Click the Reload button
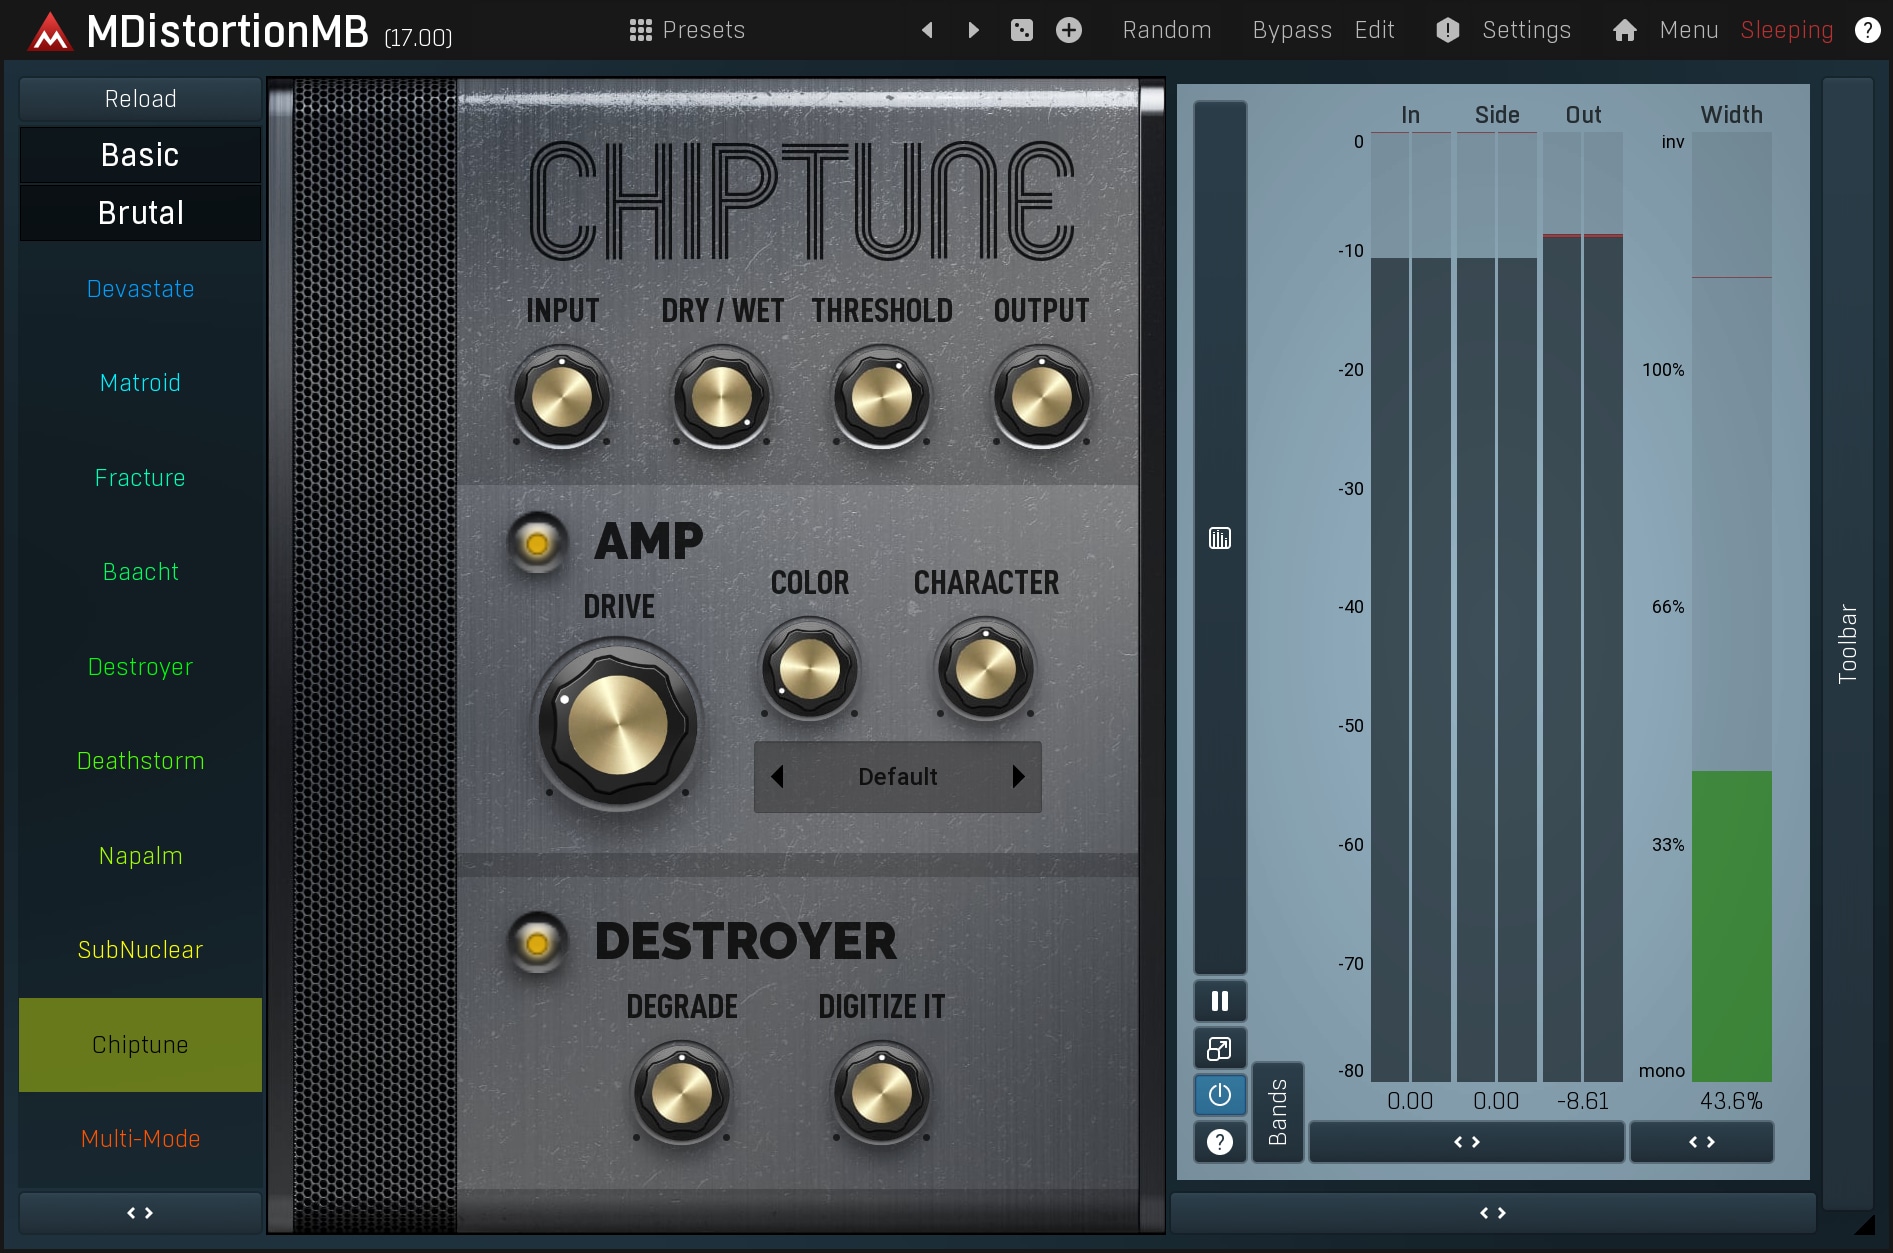This screenshot has height=1253, width=1893. 140,99
